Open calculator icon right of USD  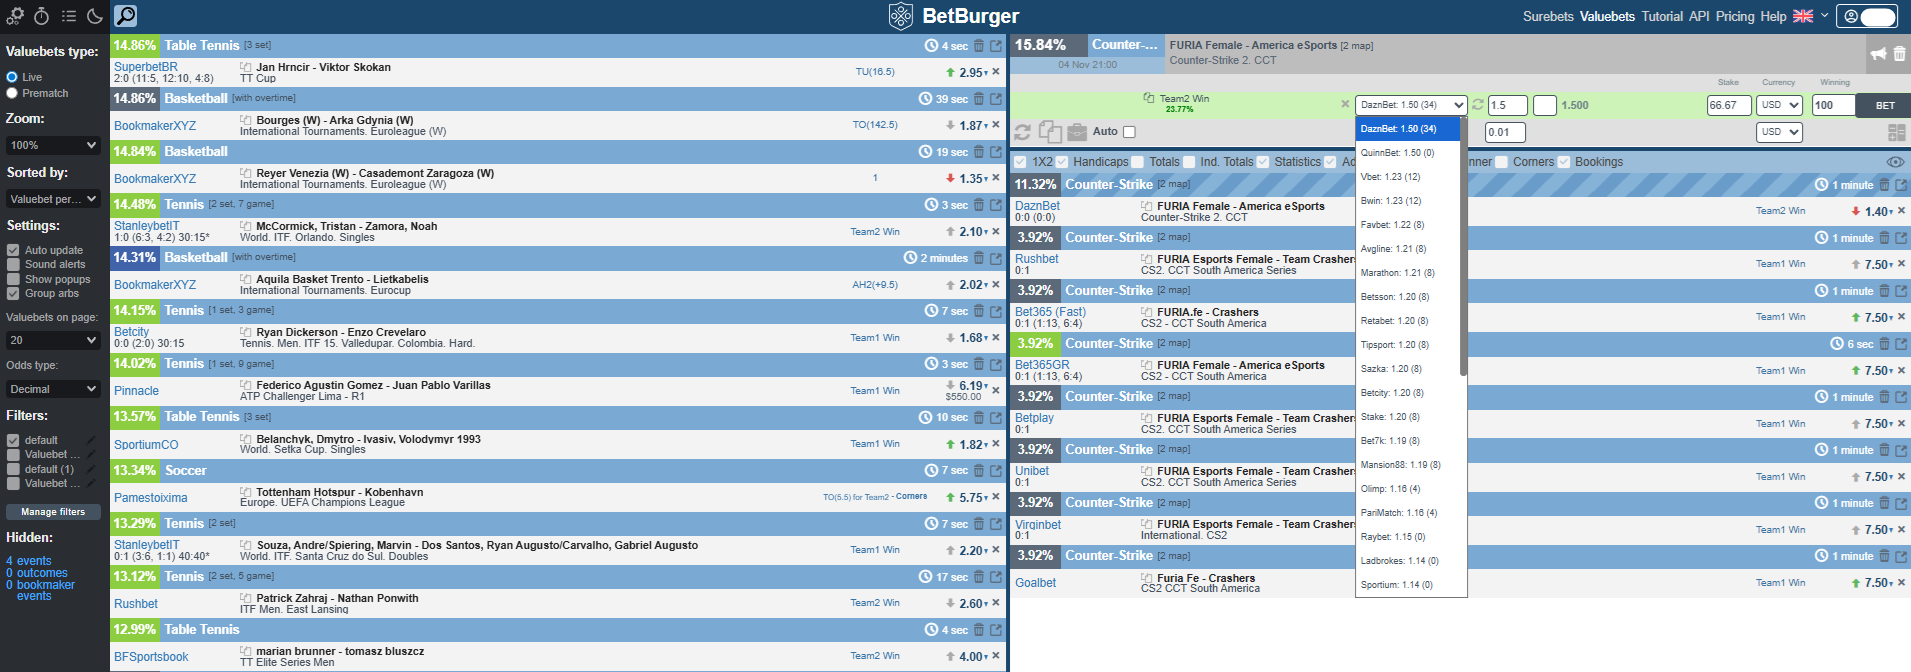1896,132
